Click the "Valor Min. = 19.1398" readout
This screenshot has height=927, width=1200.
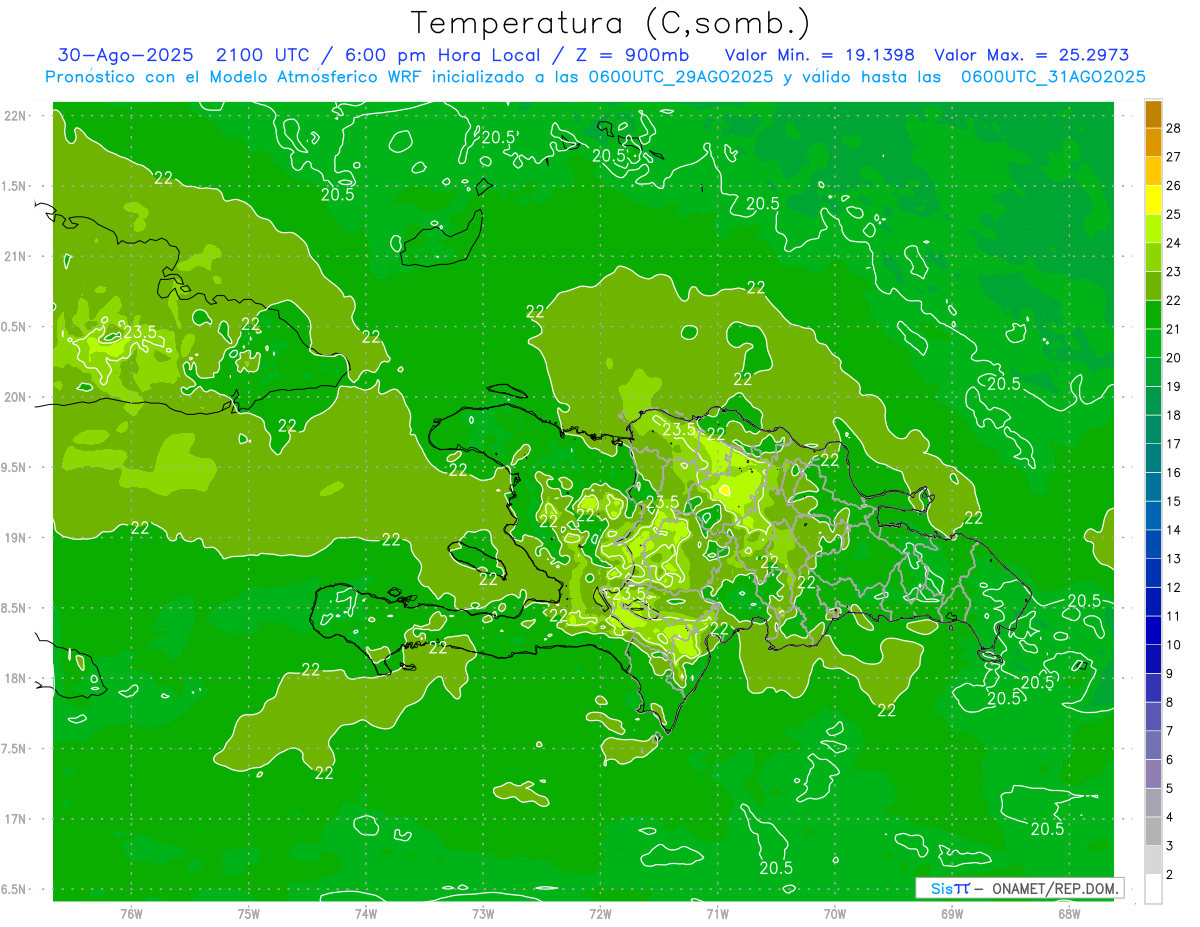[819, 55]
